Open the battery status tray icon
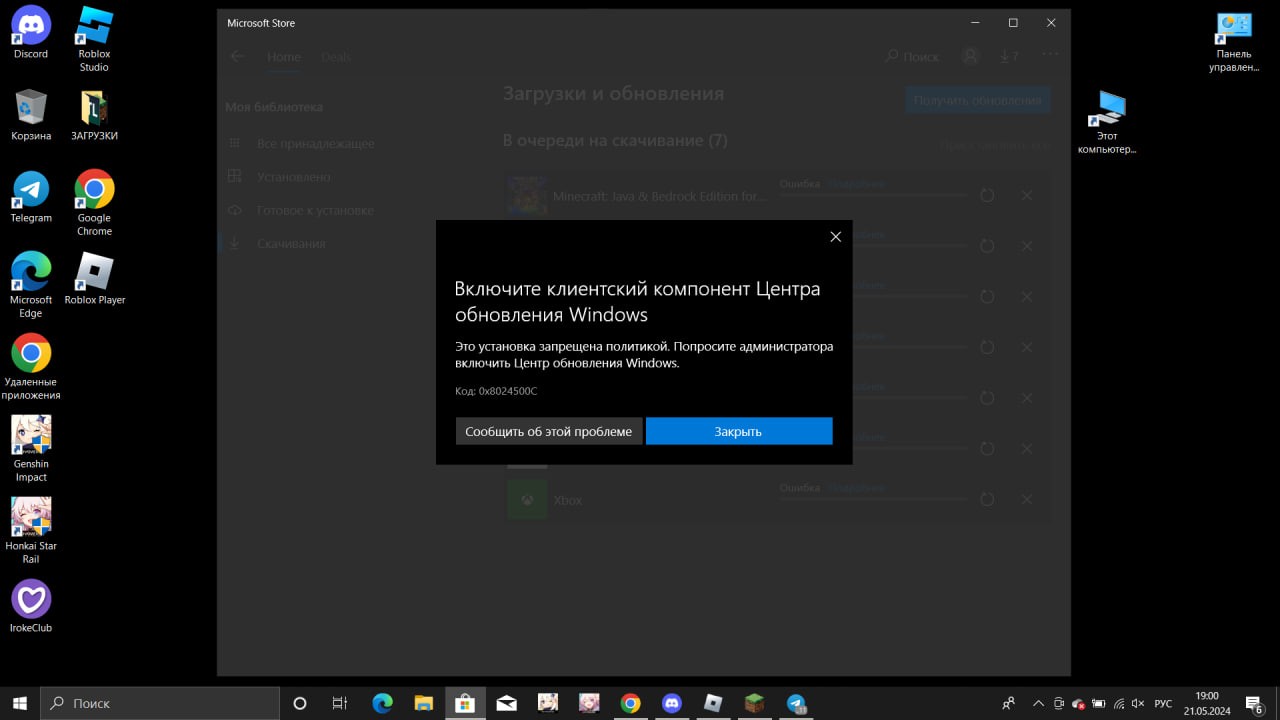This screenshot has height=720, width=1280. coord(1099,703)
